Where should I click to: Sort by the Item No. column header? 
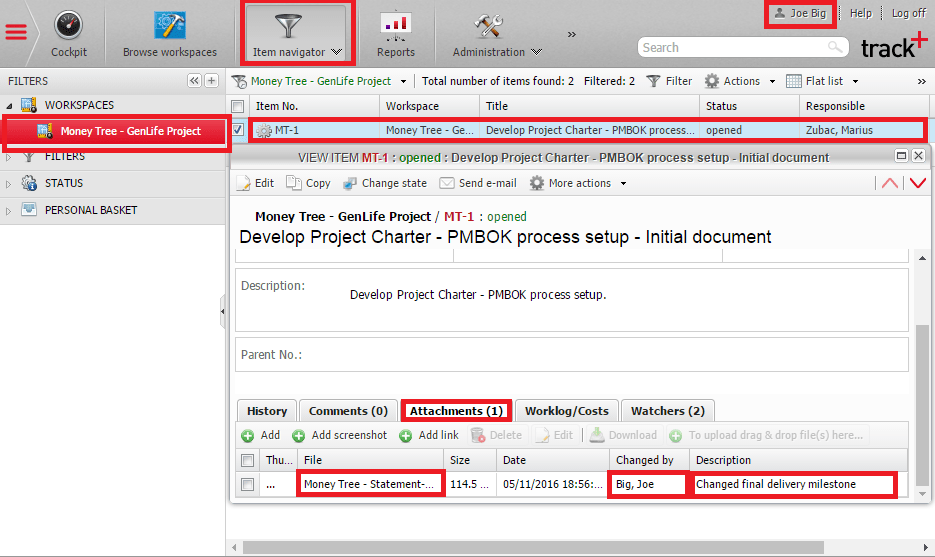(x=314, y=106)
